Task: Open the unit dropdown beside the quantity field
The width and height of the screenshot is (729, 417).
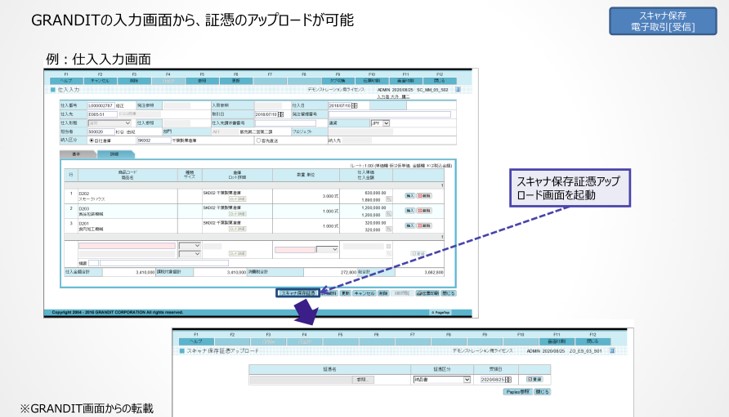Action: tap(327, 250)
